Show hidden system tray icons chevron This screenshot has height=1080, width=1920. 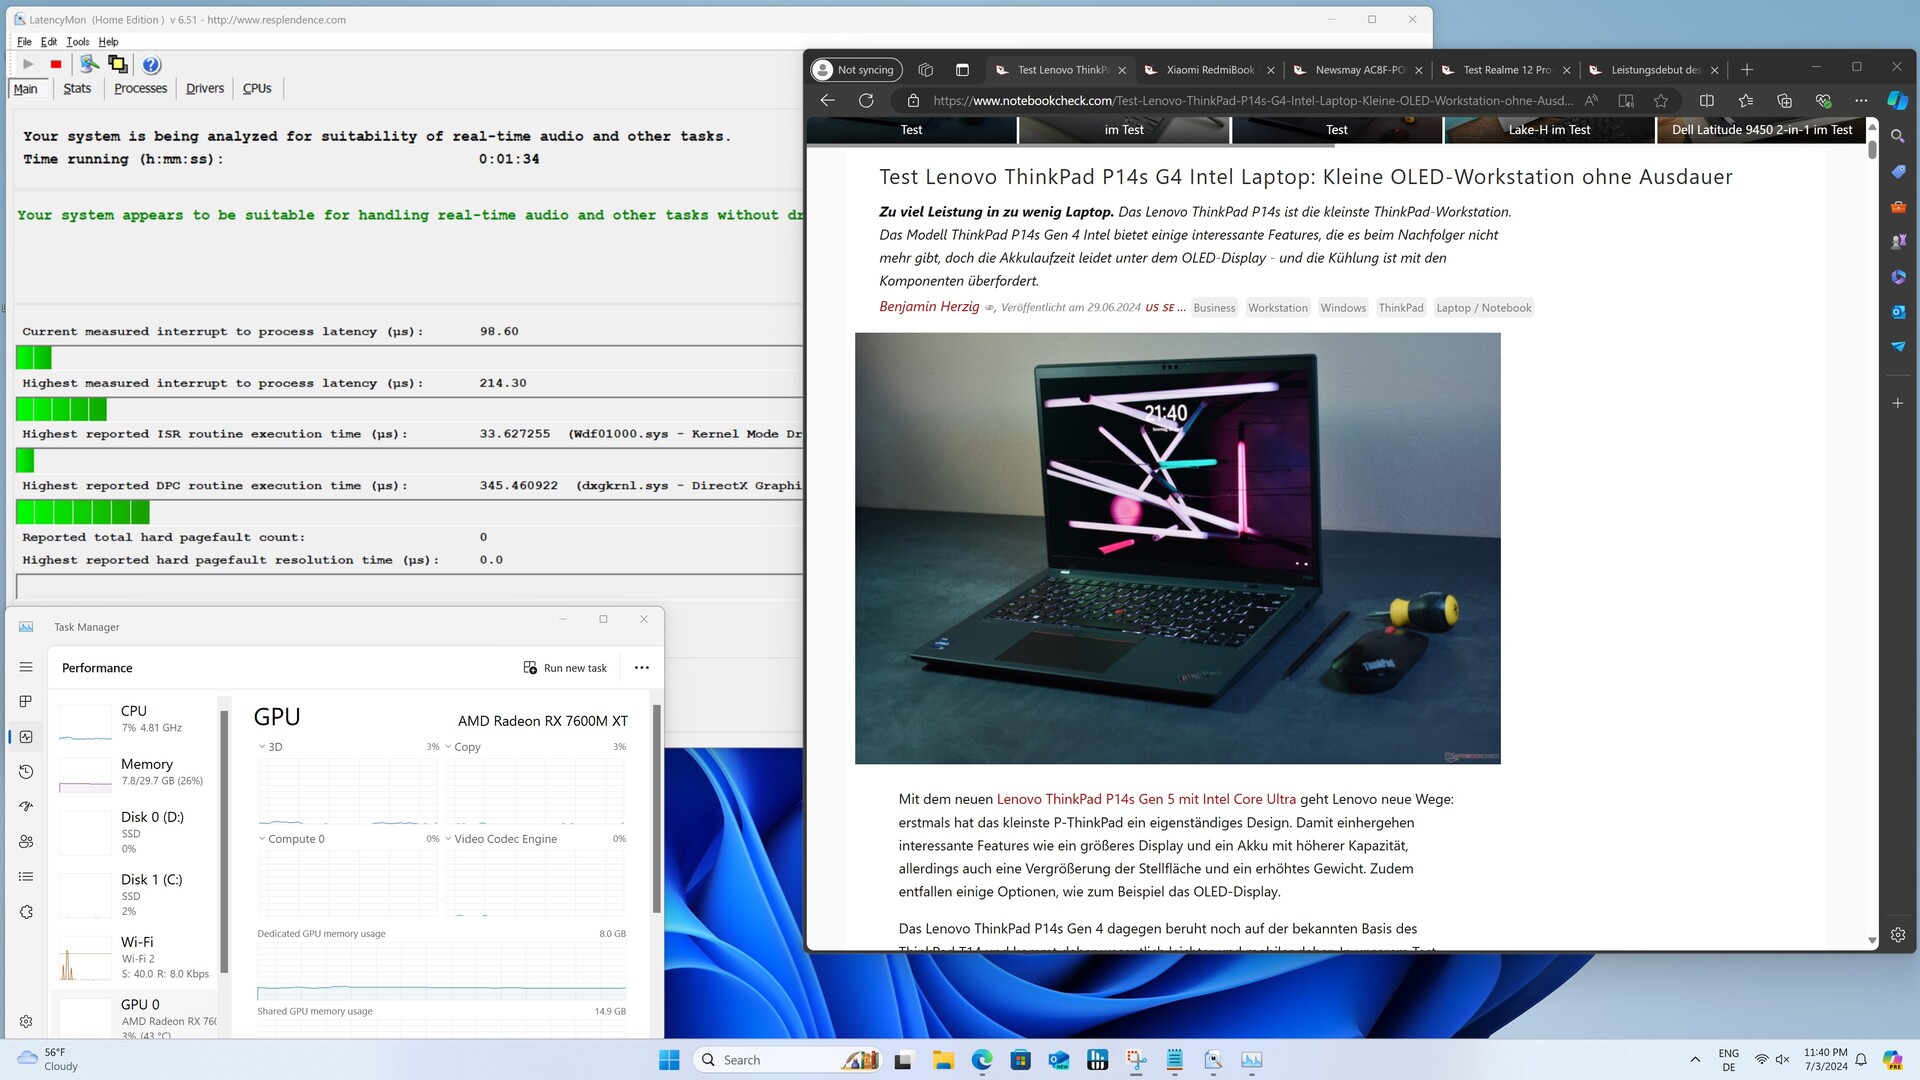click(x=1695, y=1060)
